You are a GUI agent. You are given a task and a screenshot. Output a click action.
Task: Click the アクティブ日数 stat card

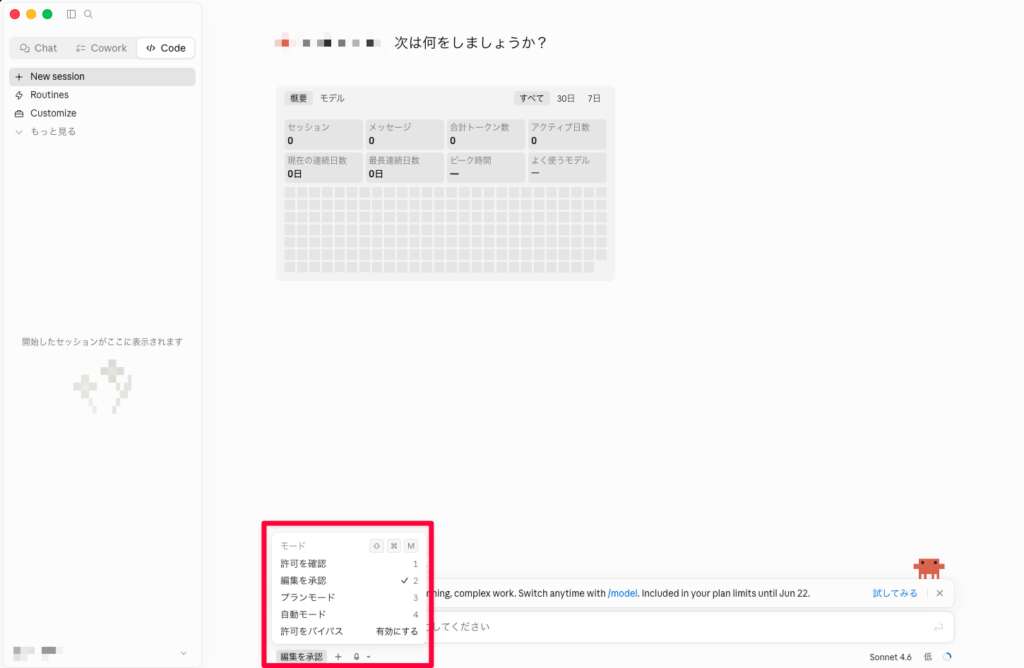point(567,134)
